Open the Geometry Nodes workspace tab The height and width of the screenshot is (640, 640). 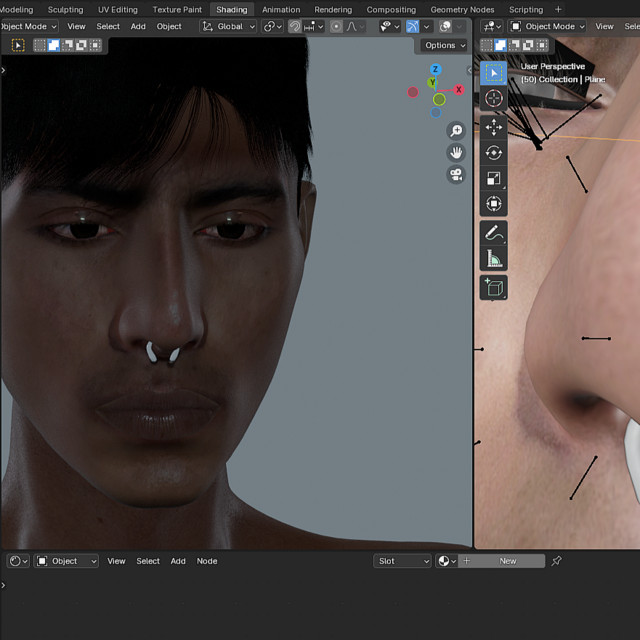462,9
